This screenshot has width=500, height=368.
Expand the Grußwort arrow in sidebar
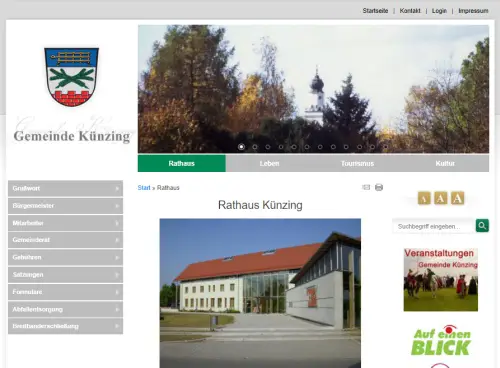pyautogui.click(x=117, y=189)
